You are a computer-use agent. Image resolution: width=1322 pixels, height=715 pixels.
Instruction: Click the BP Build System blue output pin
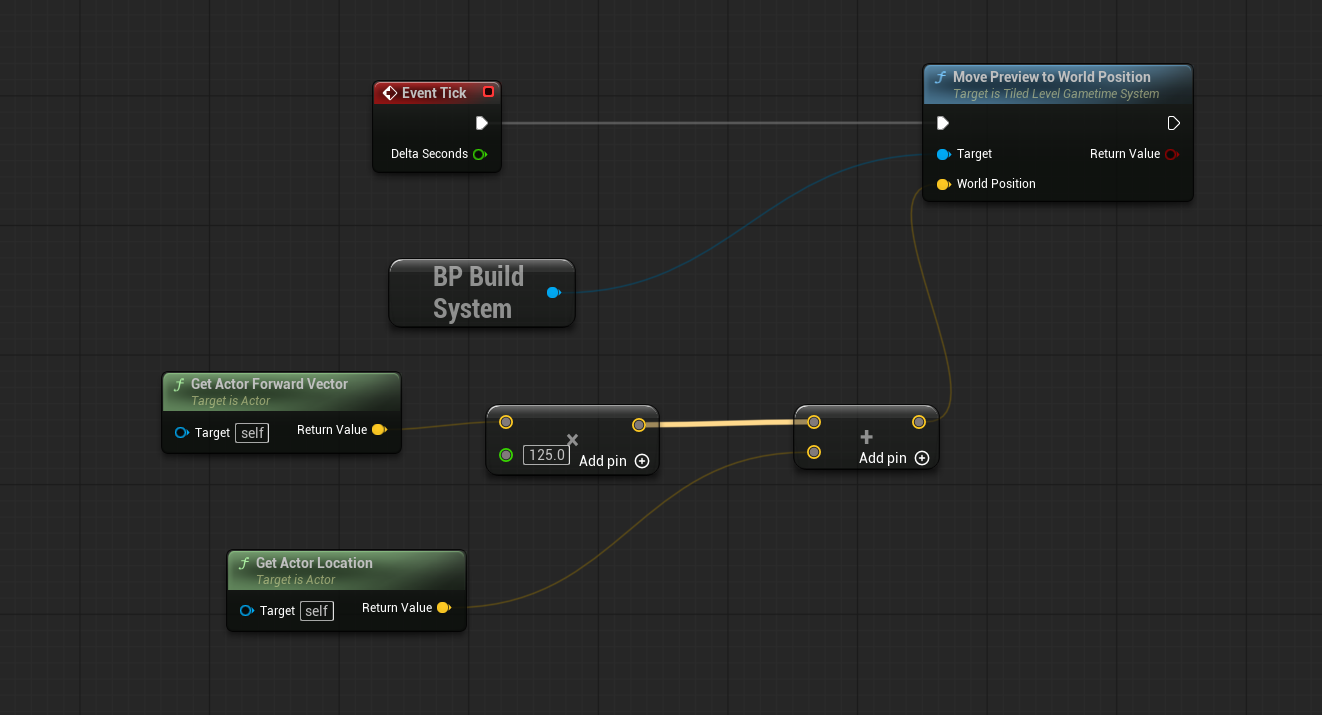click(553, 292)
